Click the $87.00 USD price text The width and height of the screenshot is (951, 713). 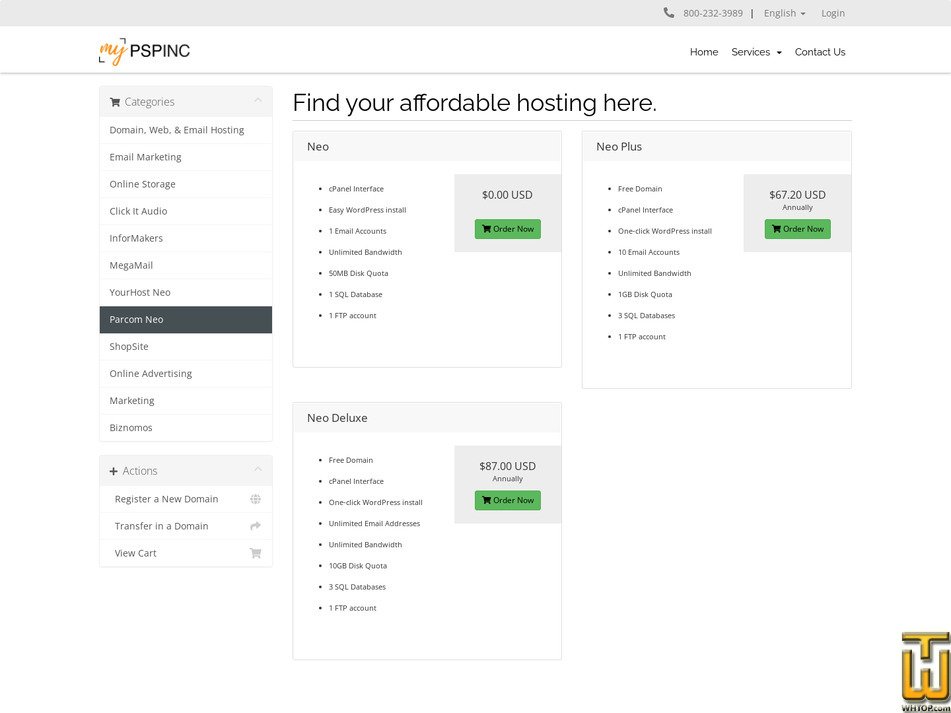[x=508, y=466]
